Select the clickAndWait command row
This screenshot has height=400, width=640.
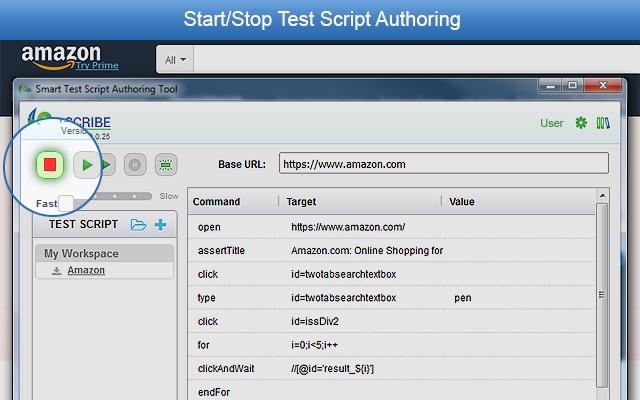pos(392,369)
